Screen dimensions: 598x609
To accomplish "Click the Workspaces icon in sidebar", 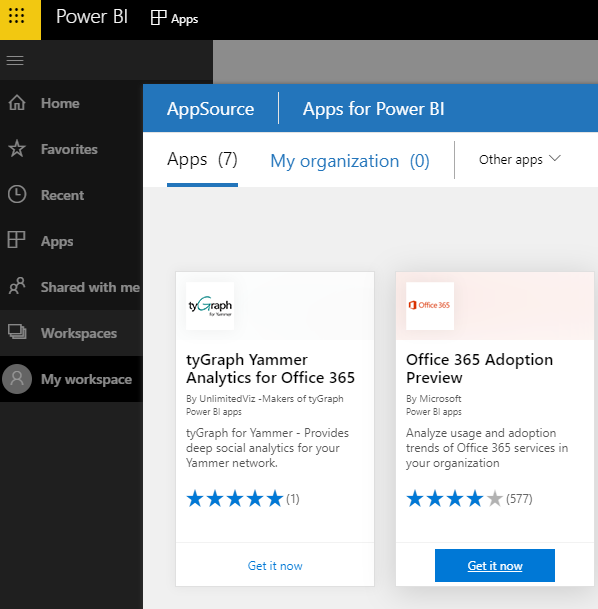I will [17, 332].
